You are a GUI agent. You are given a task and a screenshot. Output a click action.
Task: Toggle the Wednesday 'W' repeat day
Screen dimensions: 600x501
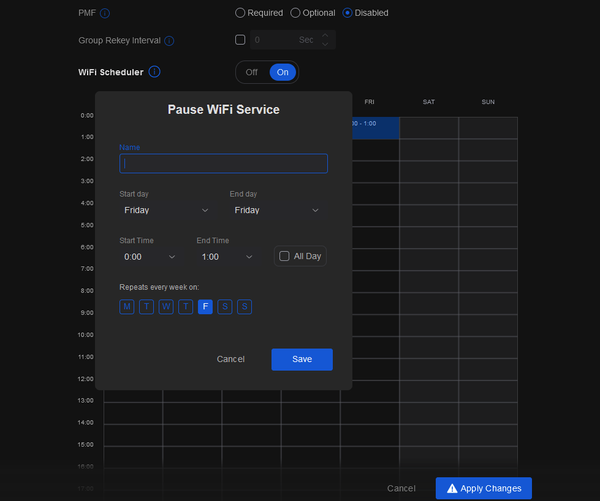[166, 307]
